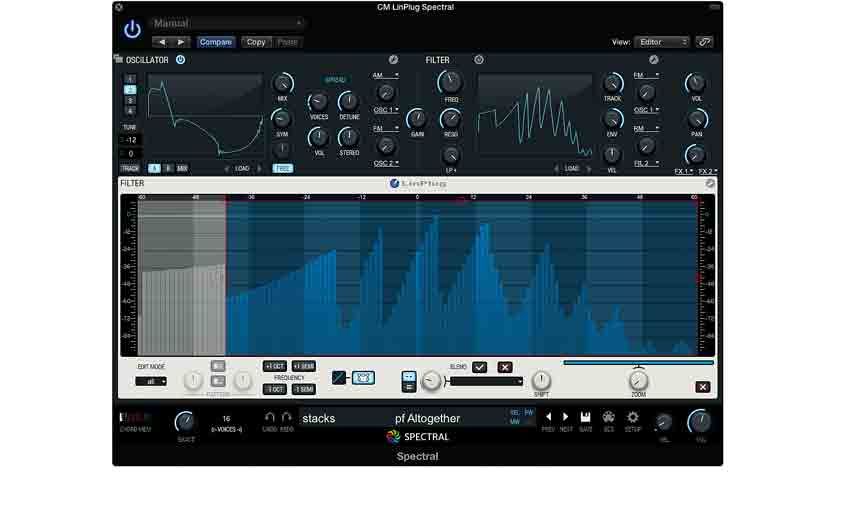Click the NEXT preset arrow

(565, 417)
